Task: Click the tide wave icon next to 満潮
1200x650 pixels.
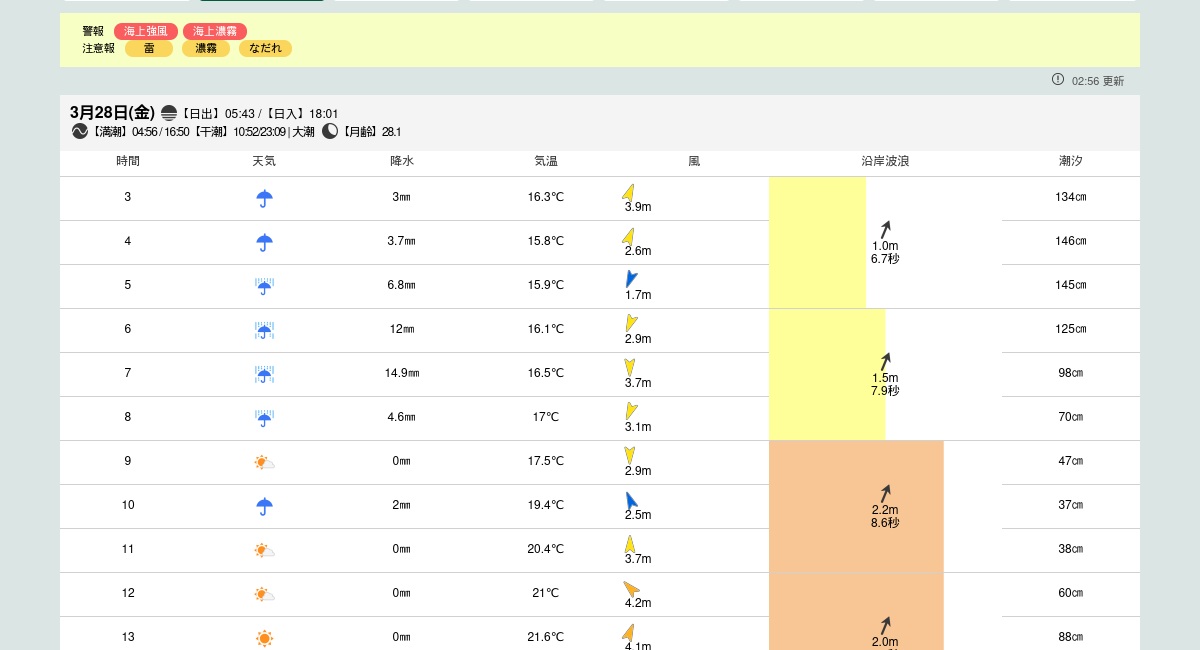Action: coord(80,131)
